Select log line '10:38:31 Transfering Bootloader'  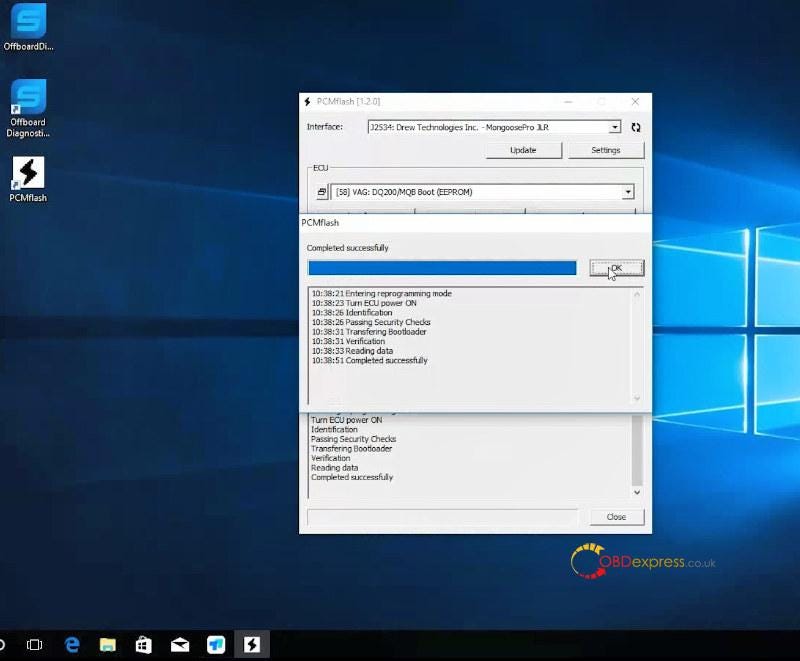click(369, 332)
